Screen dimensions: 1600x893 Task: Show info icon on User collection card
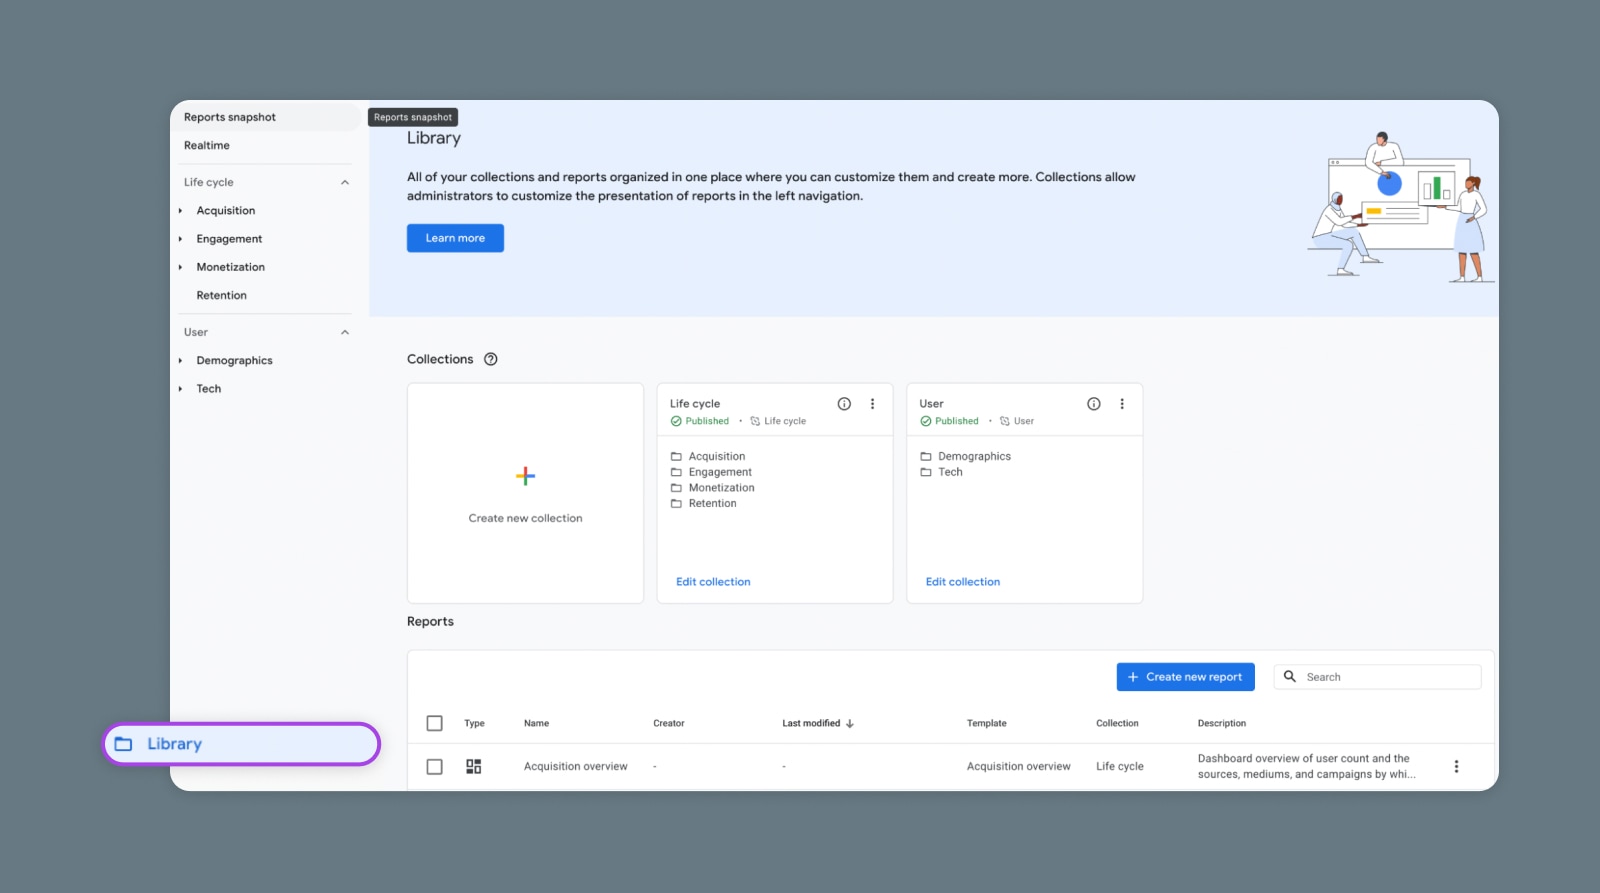click(1094, 404)
